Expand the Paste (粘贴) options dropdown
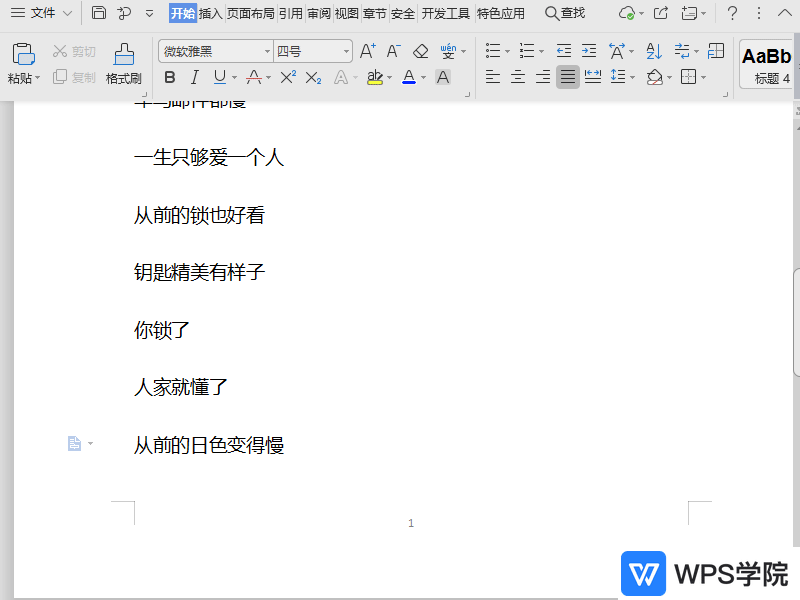800x600 pixels. click(x=37, y=79)
